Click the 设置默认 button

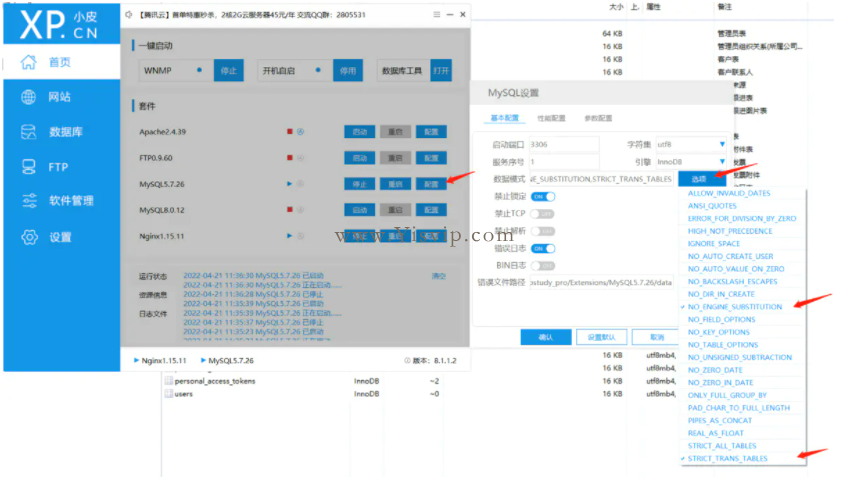click(601, 337)
